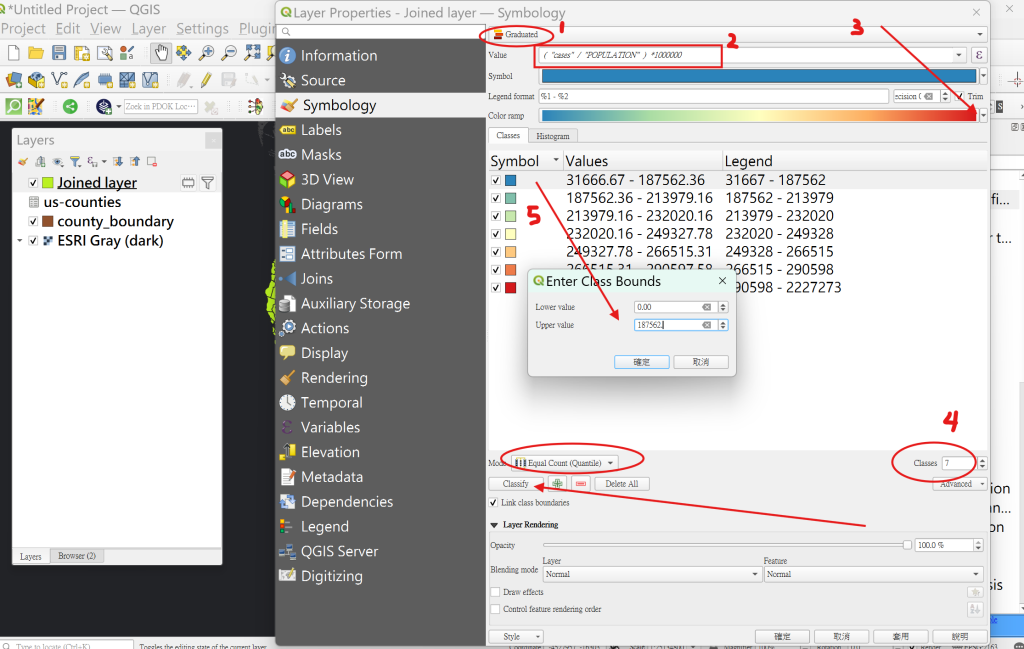This screenshot has height=649, width=1024.
Task: Toggle visibility of ESRI Gray (dark) layer
Action: coord(33,241)
